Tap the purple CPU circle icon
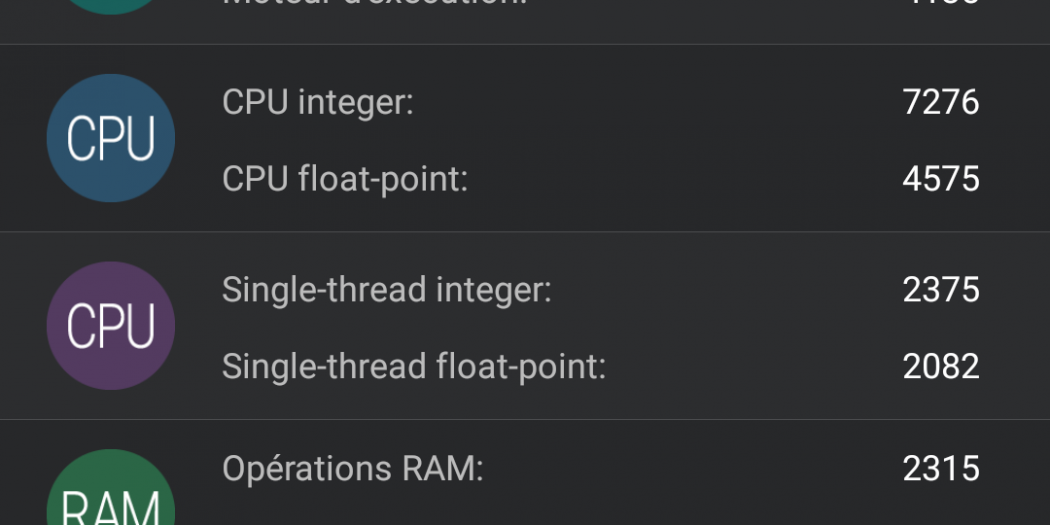Viewport: 1050px width, 525px height. 111,326
